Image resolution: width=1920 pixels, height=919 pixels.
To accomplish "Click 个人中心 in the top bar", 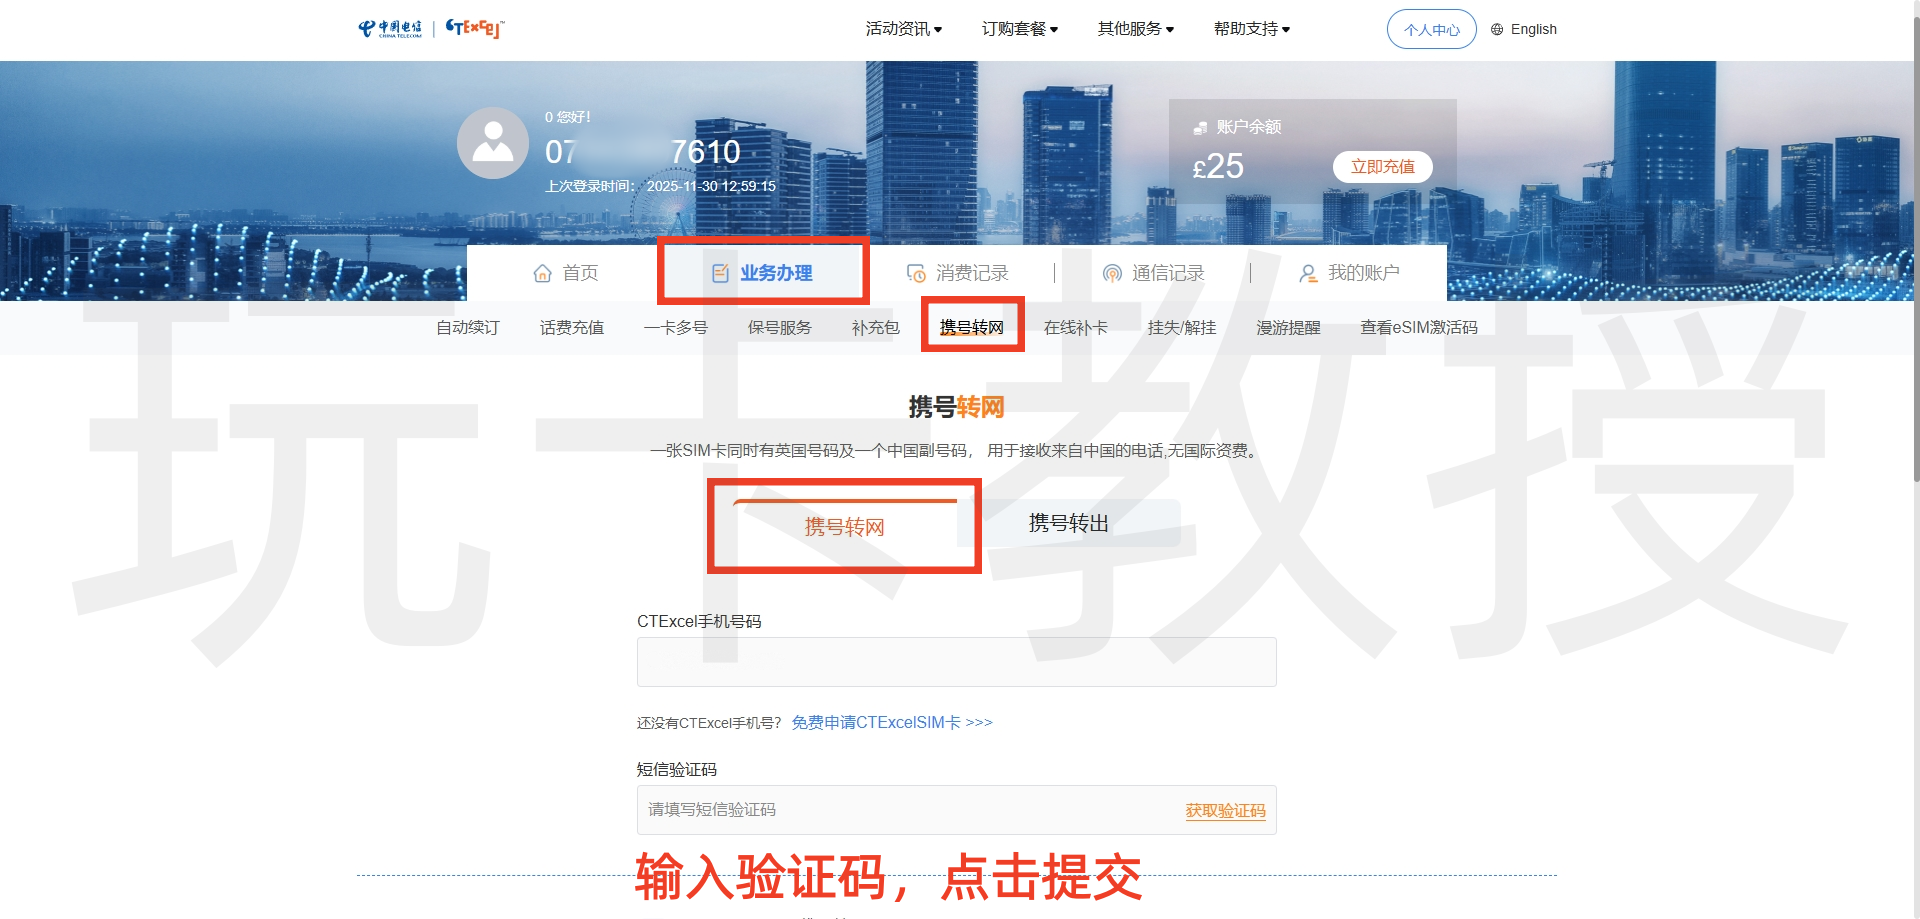I will click(1430, 29).
